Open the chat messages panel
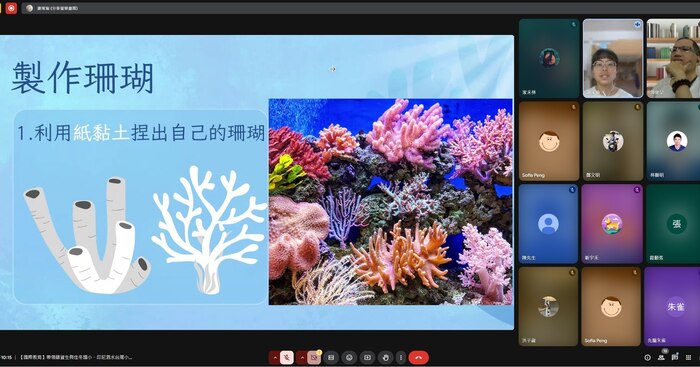Screen dimensions: 700x367 pos(675,358)
